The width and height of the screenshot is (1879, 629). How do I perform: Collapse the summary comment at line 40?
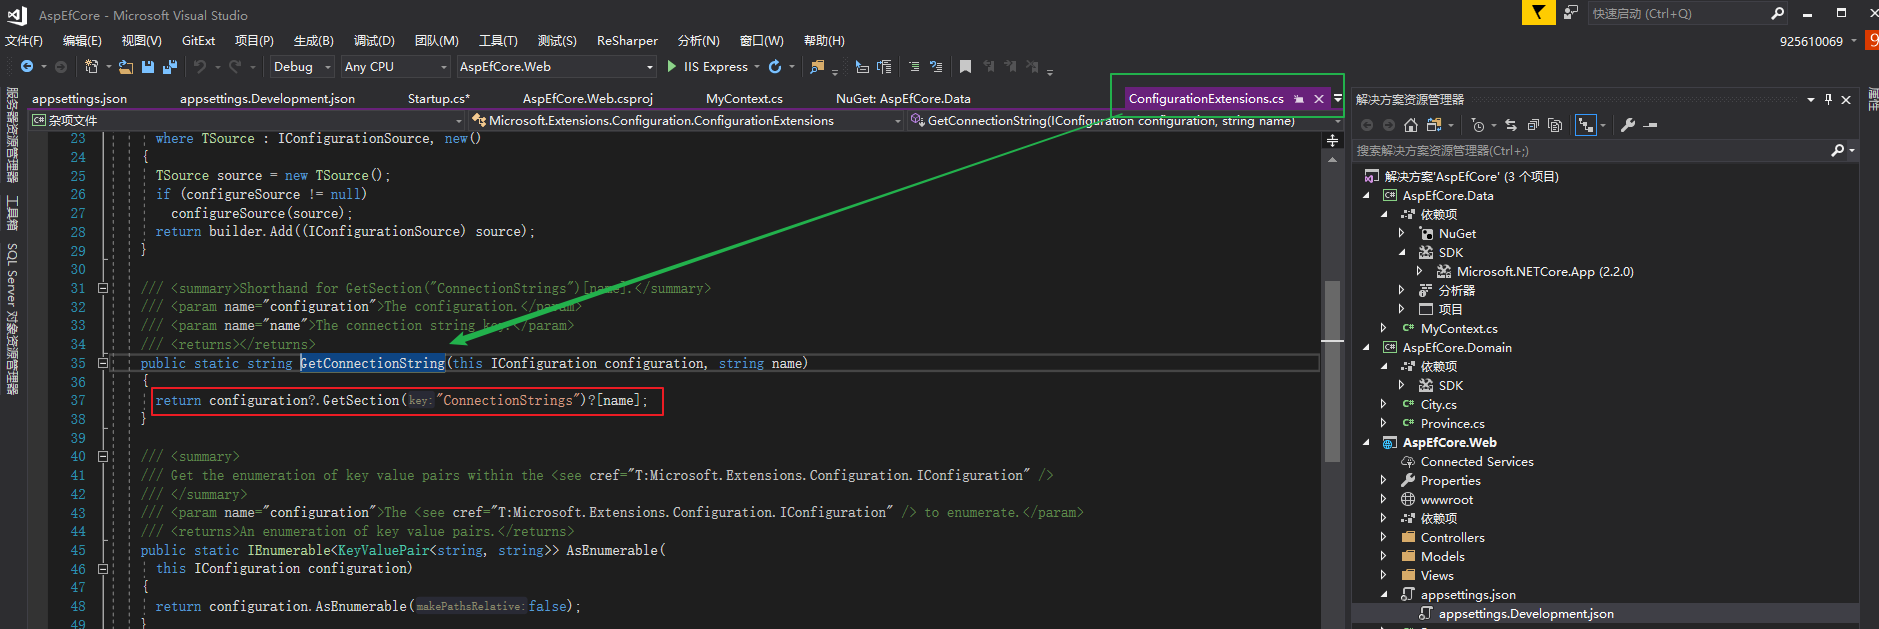click(x=103, y=456)
